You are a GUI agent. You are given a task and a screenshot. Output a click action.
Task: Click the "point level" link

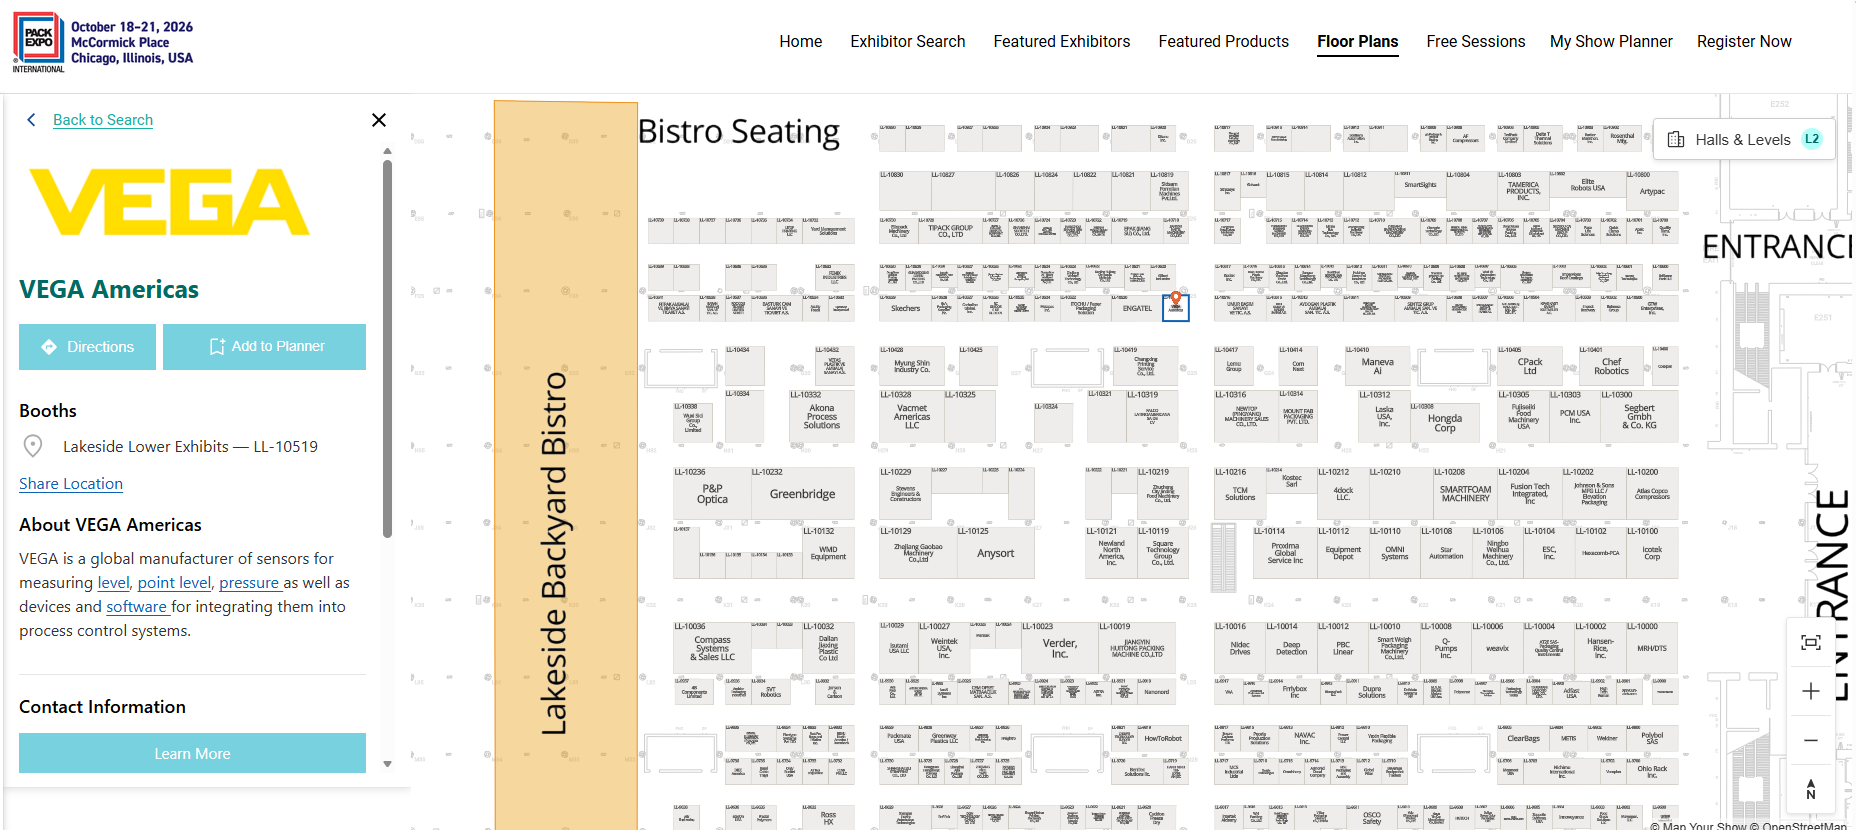[174, 583]
